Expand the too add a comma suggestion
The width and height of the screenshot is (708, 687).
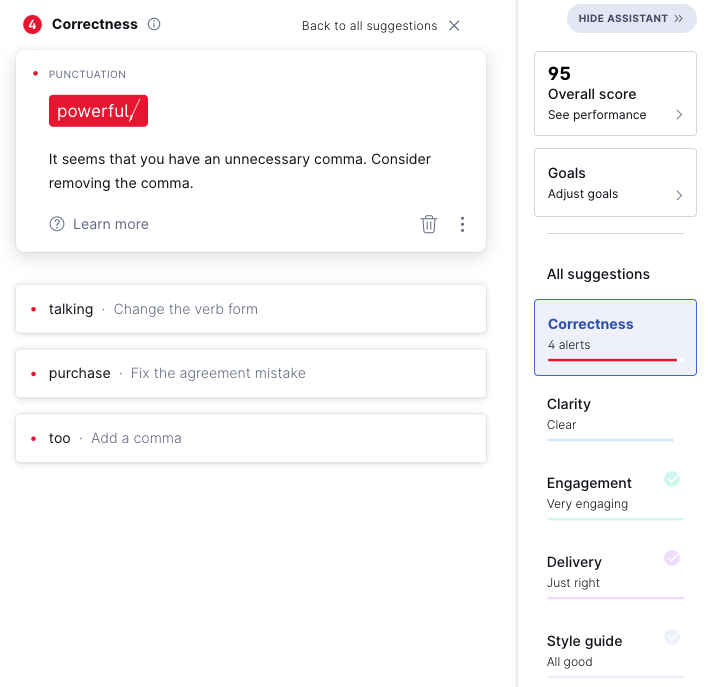click(251, 438)
